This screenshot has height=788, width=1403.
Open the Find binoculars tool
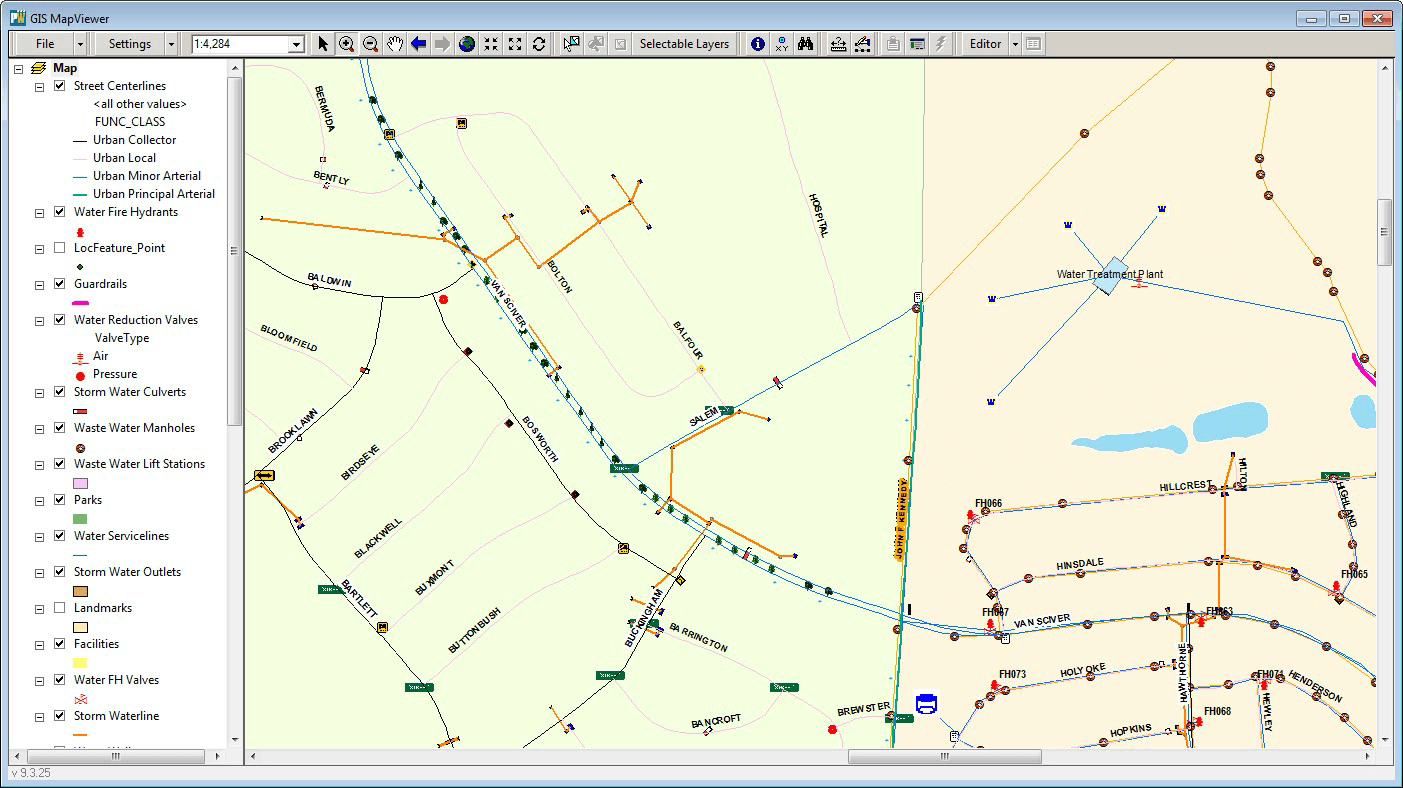coord(805,44)
